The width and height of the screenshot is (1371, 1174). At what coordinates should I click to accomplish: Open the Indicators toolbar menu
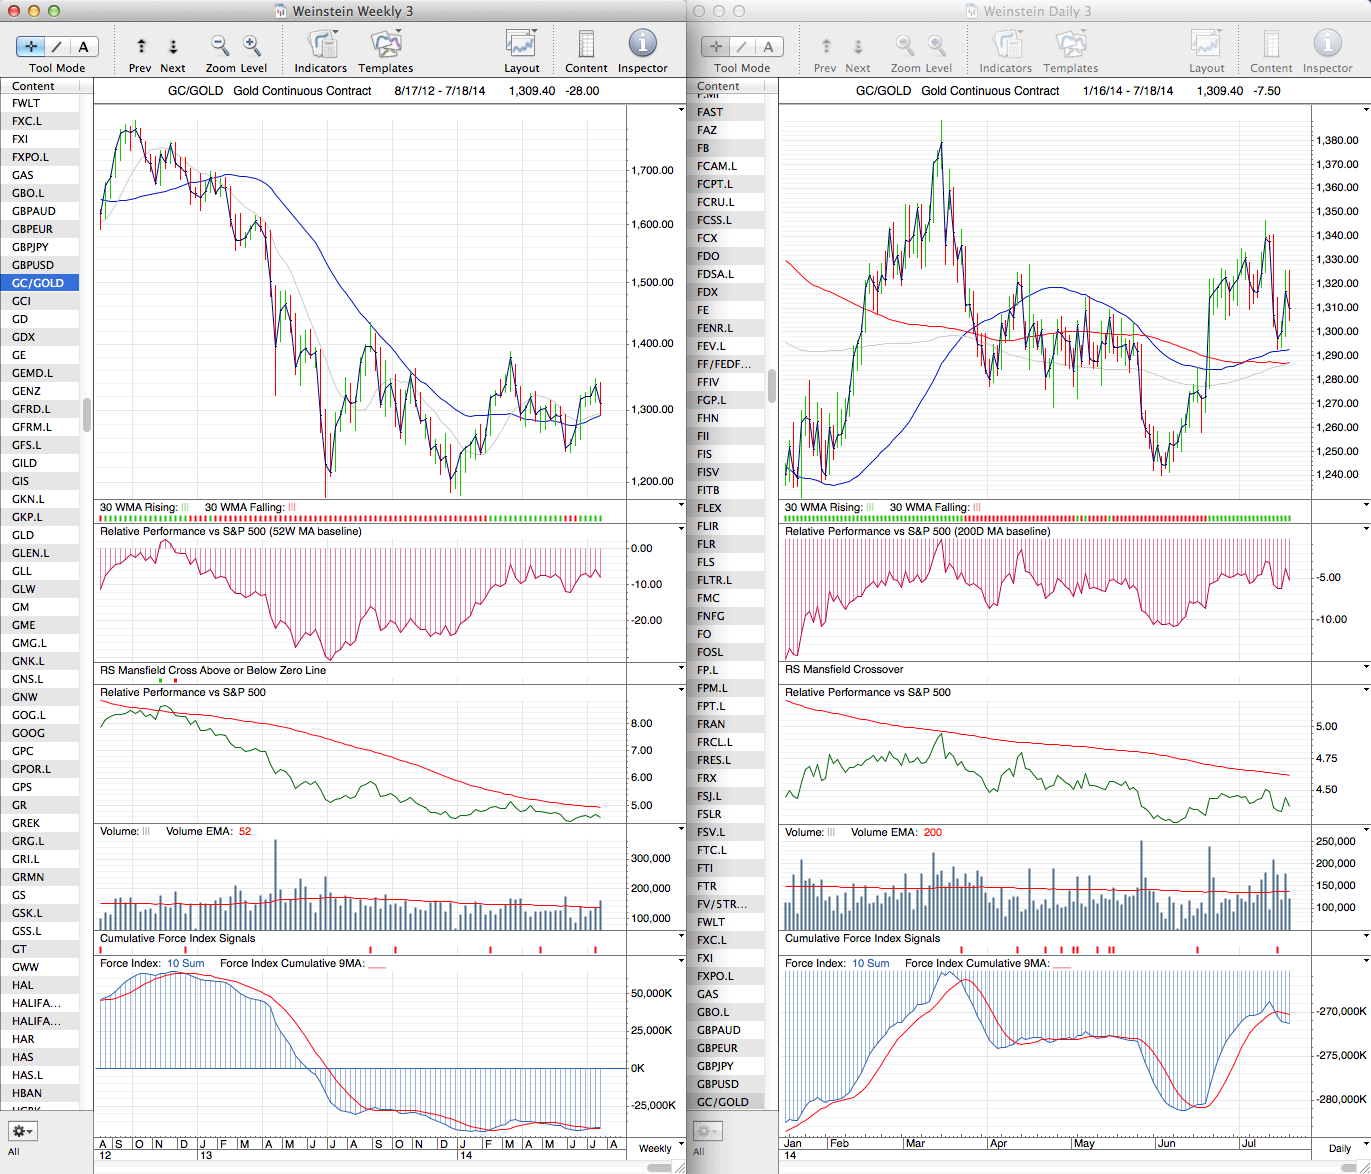[x=321, y=45]
